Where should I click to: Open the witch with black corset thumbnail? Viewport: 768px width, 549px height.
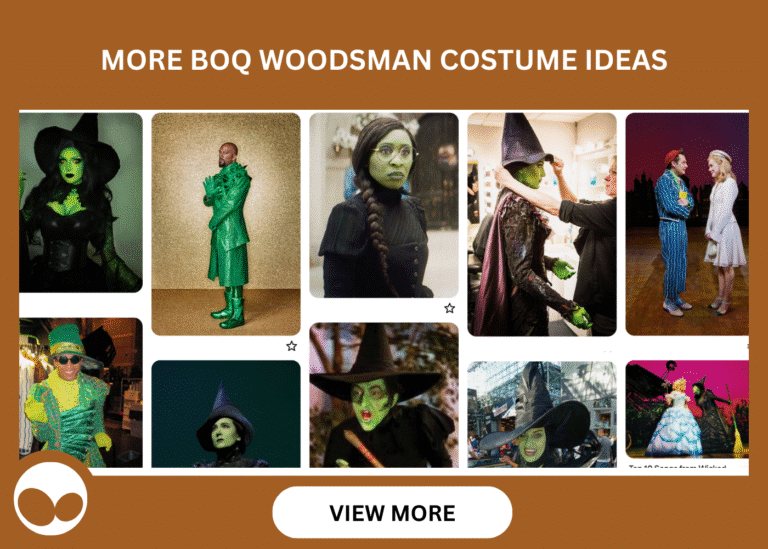tap(81, 202)
